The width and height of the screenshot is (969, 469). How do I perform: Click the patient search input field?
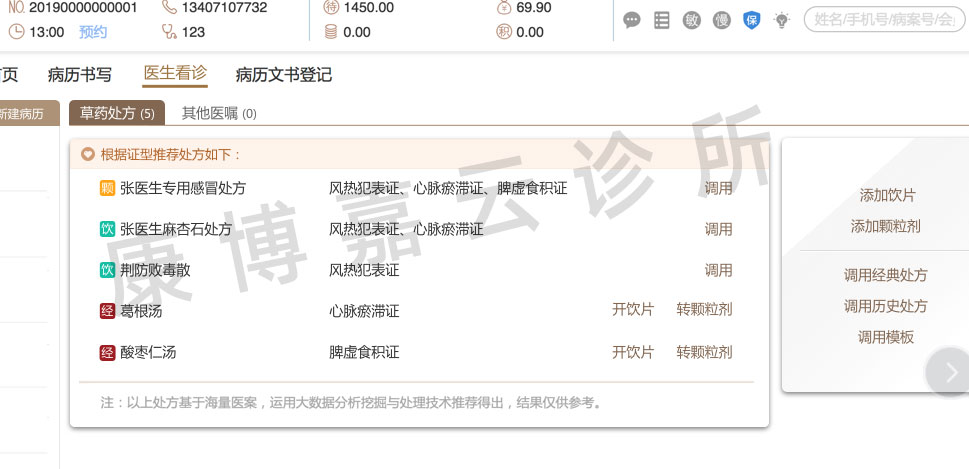point(885,20)
